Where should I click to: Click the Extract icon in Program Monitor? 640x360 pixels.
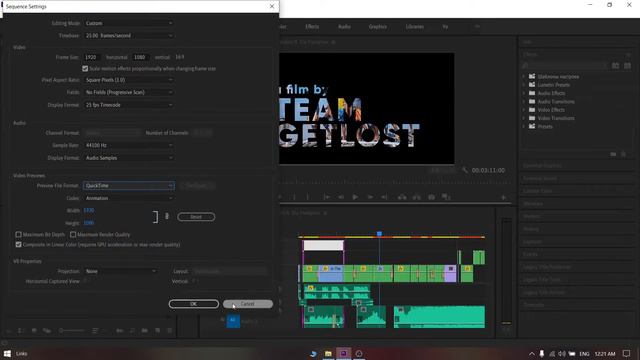[x=417, y=197]
